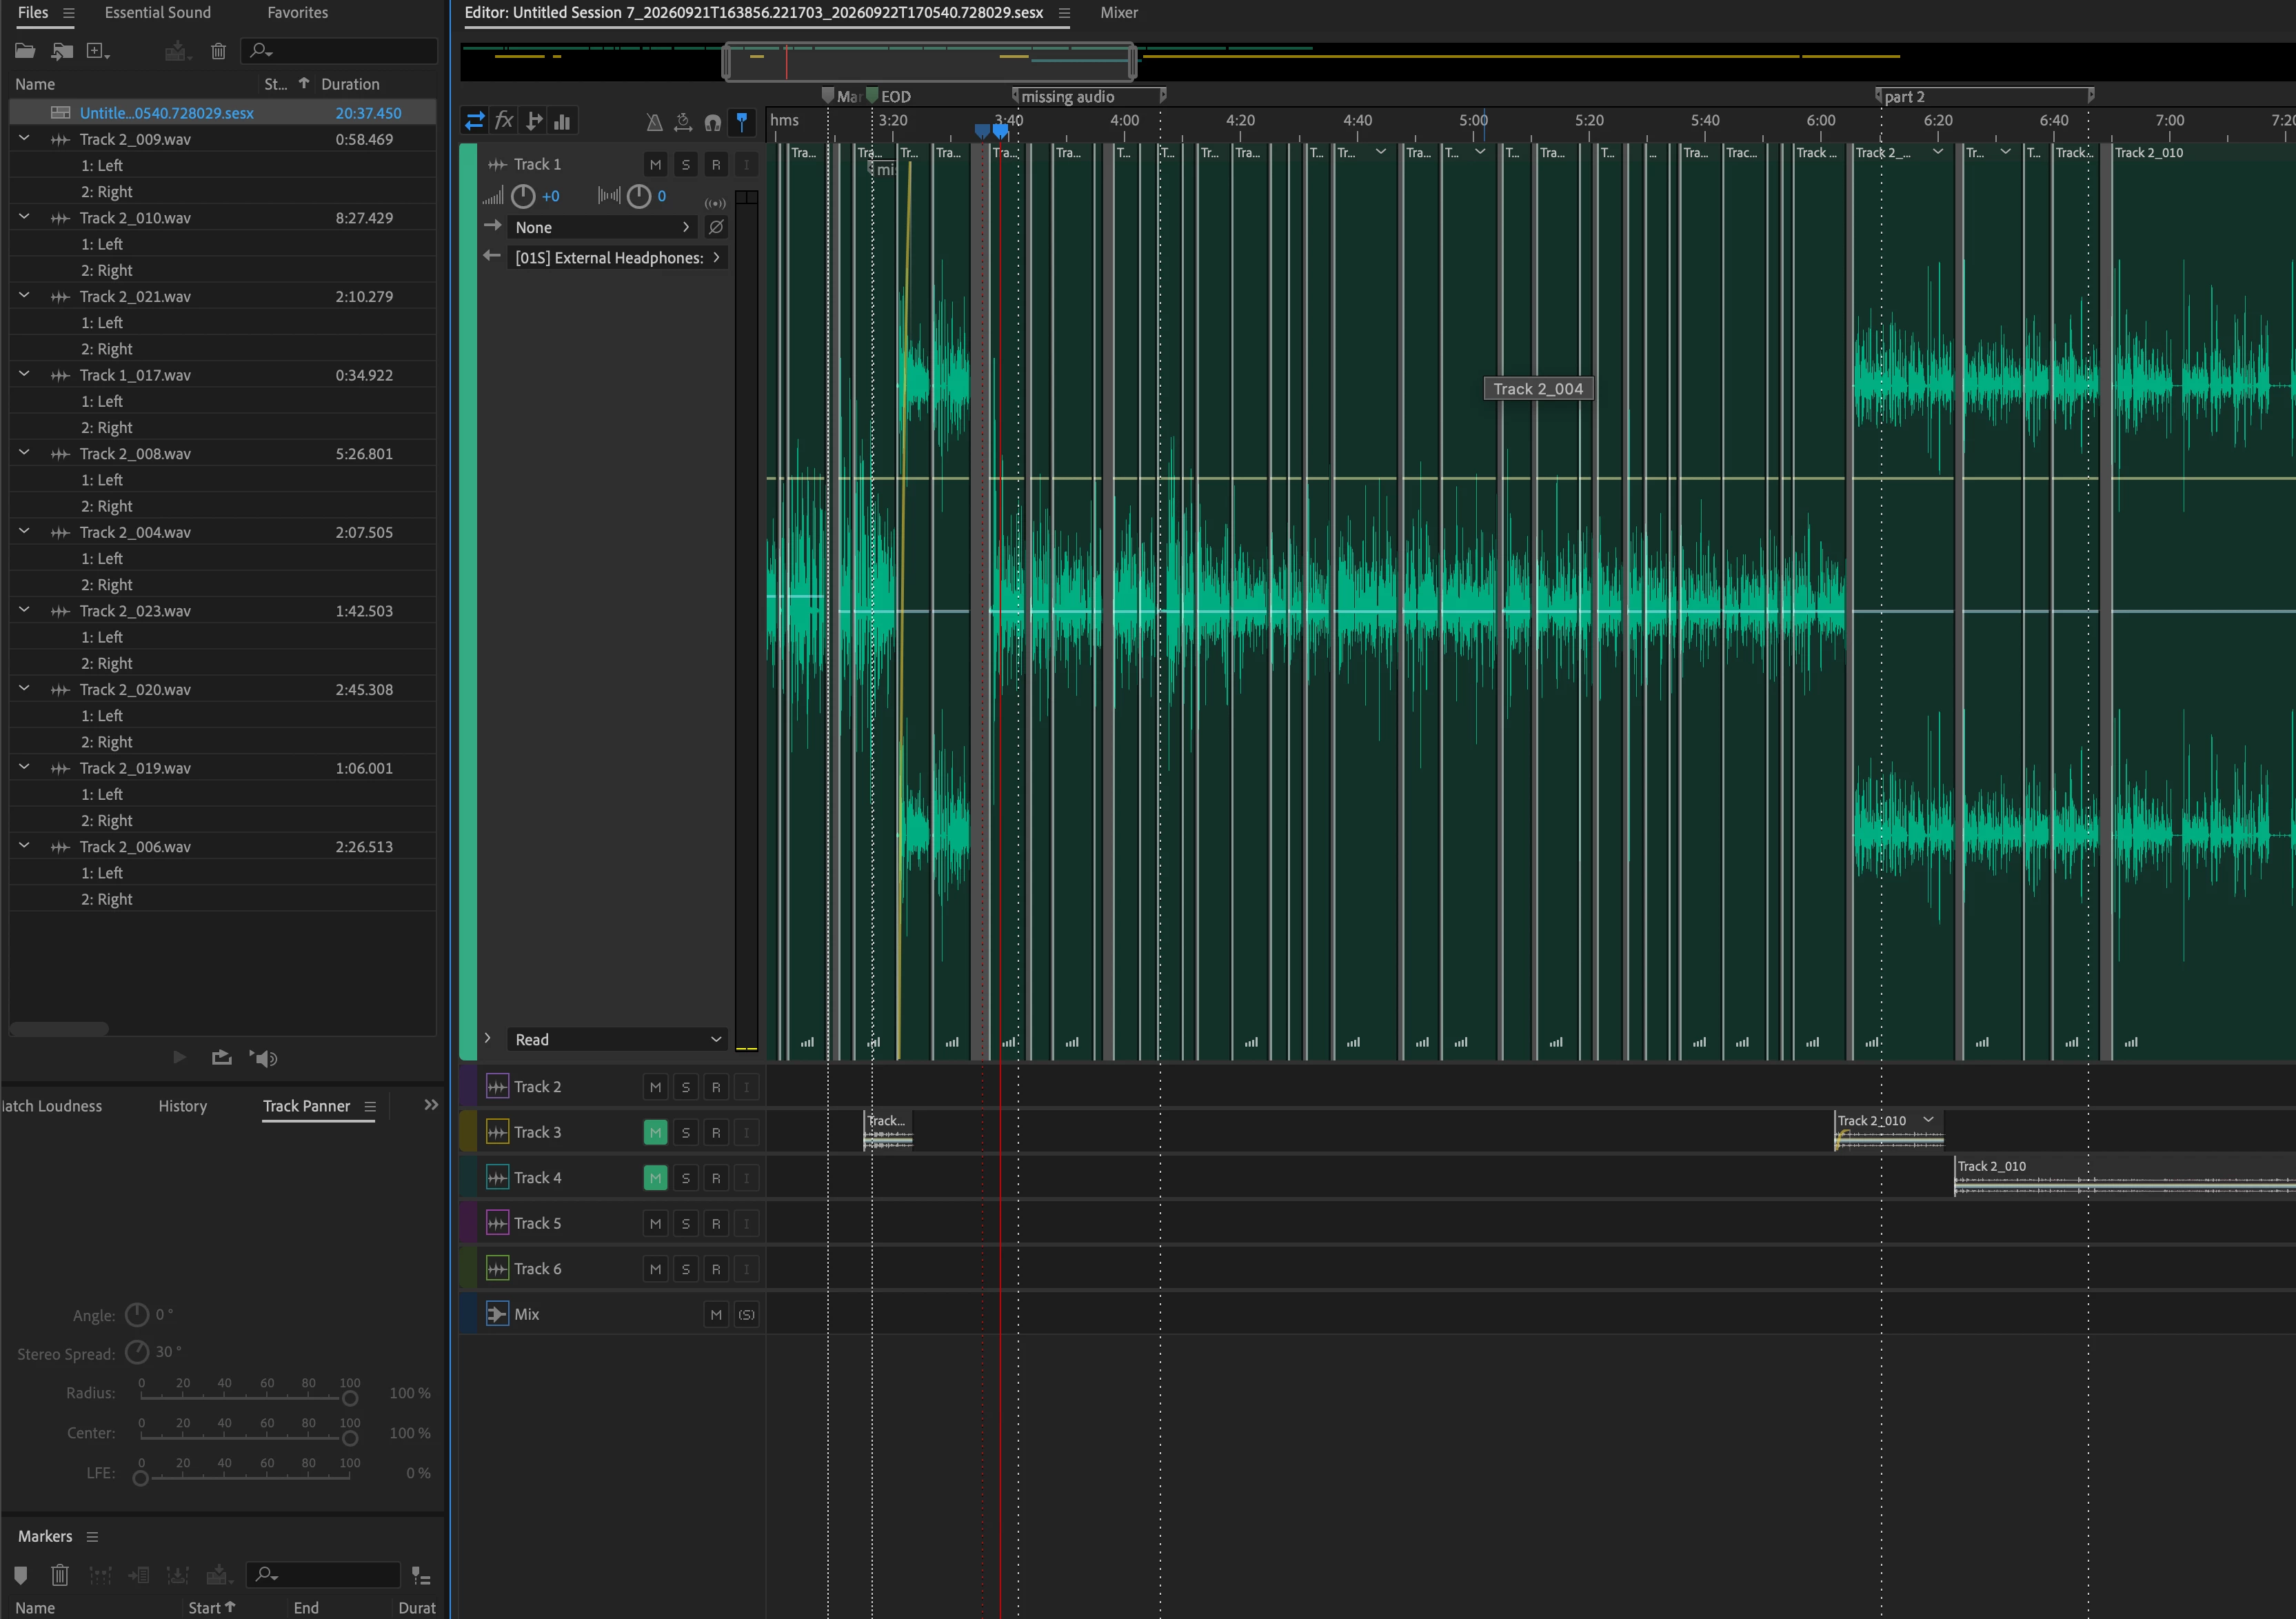Arm Track 2 for record with R
The width and height of the screenshot is (2296, 1619).
click(x=716, y=1087)
